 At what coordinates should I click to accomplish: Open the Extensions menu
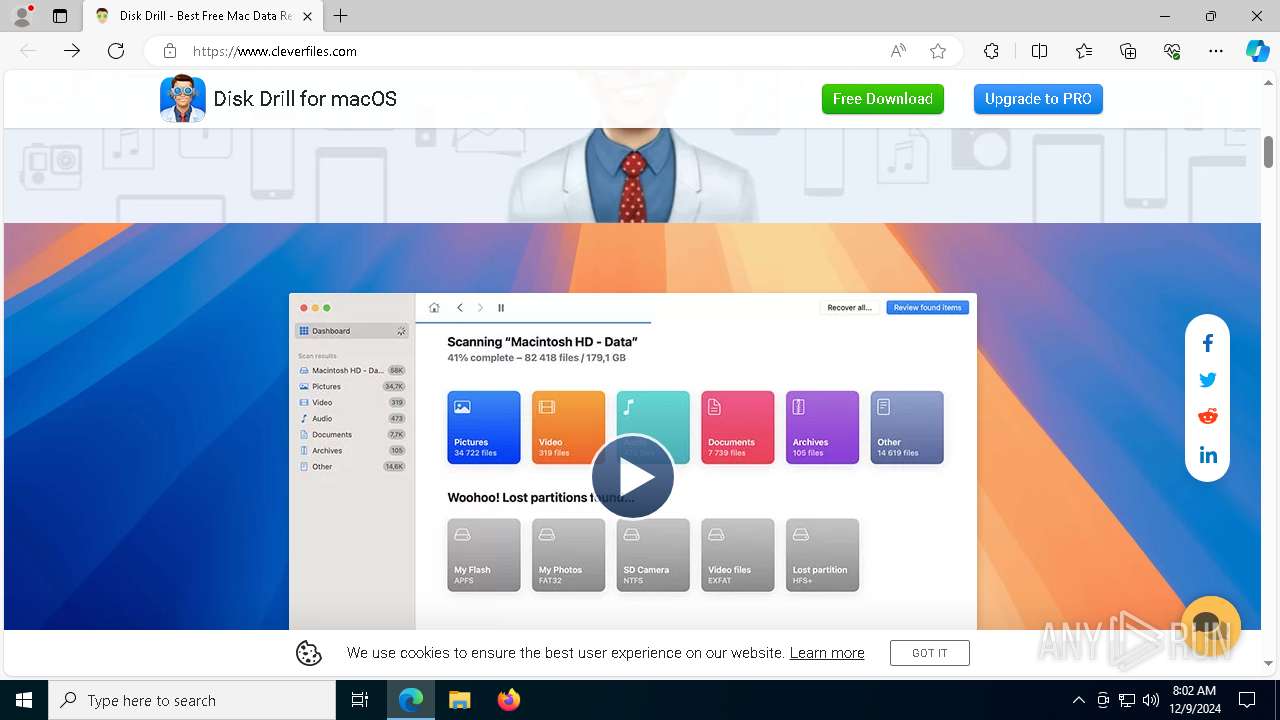pyautogui.click(x=991, y=51)
